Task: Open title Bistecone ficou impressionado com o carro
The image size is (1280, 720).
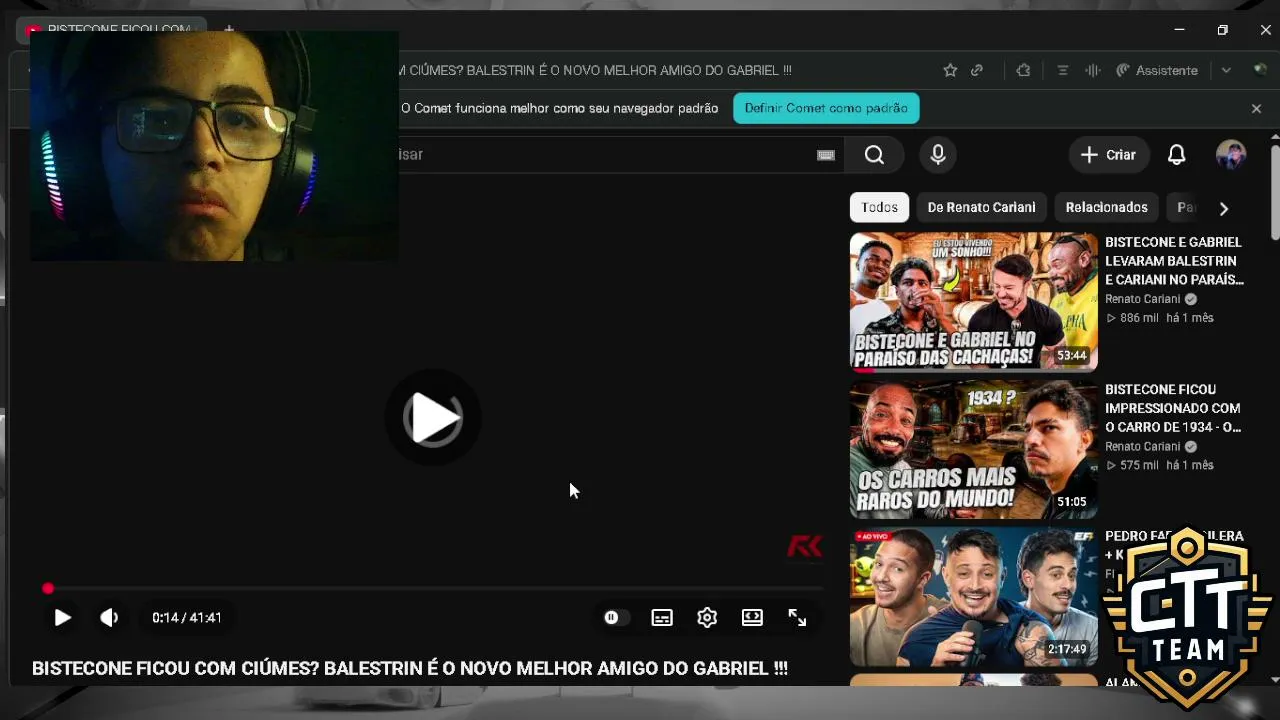Action: pyautogui.click(x=1173, y=408)
